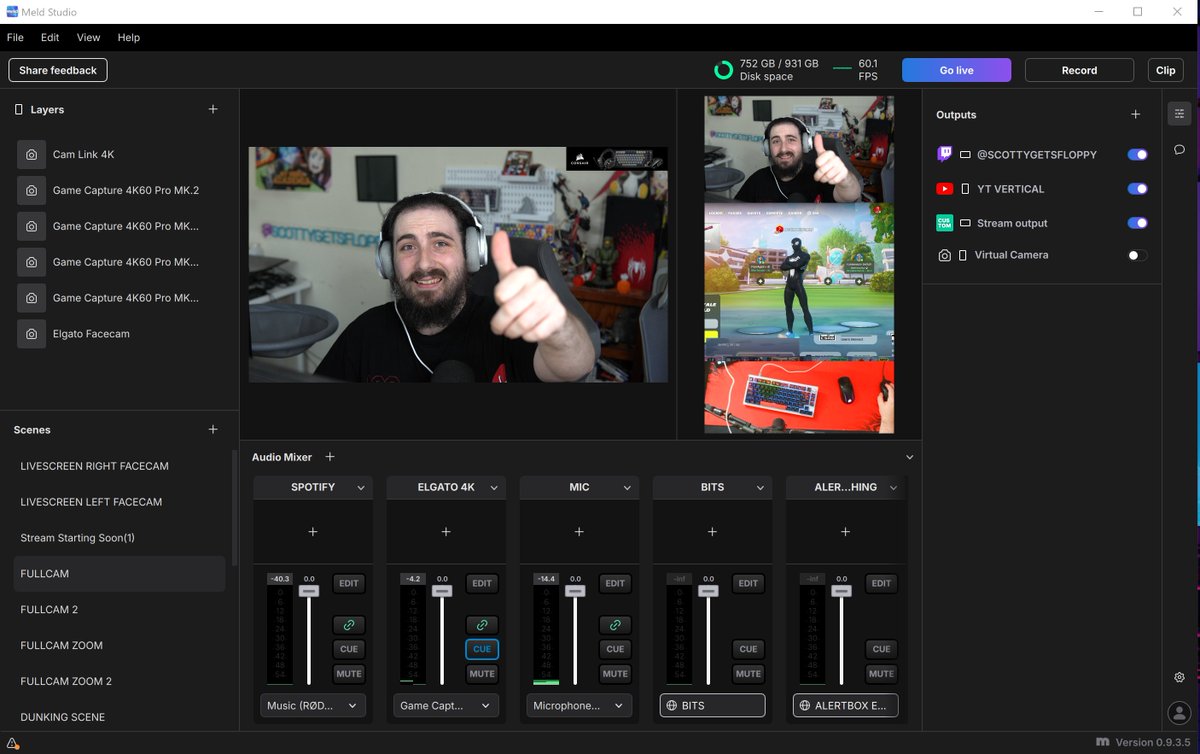Expand the MIC track header chevron
Screen dimensions: 1200x754
[x=627, y=487]
